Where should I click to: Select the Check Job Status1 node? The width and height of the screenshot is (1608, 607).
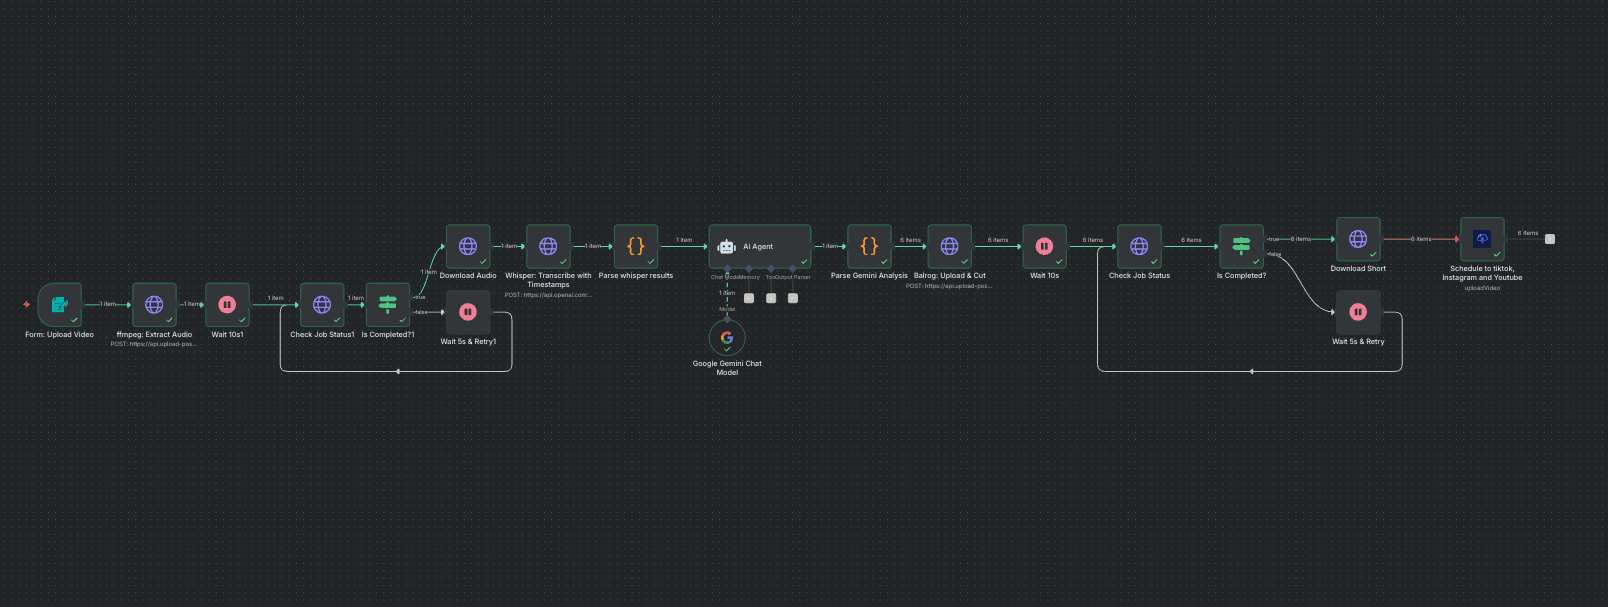[322, 304]
